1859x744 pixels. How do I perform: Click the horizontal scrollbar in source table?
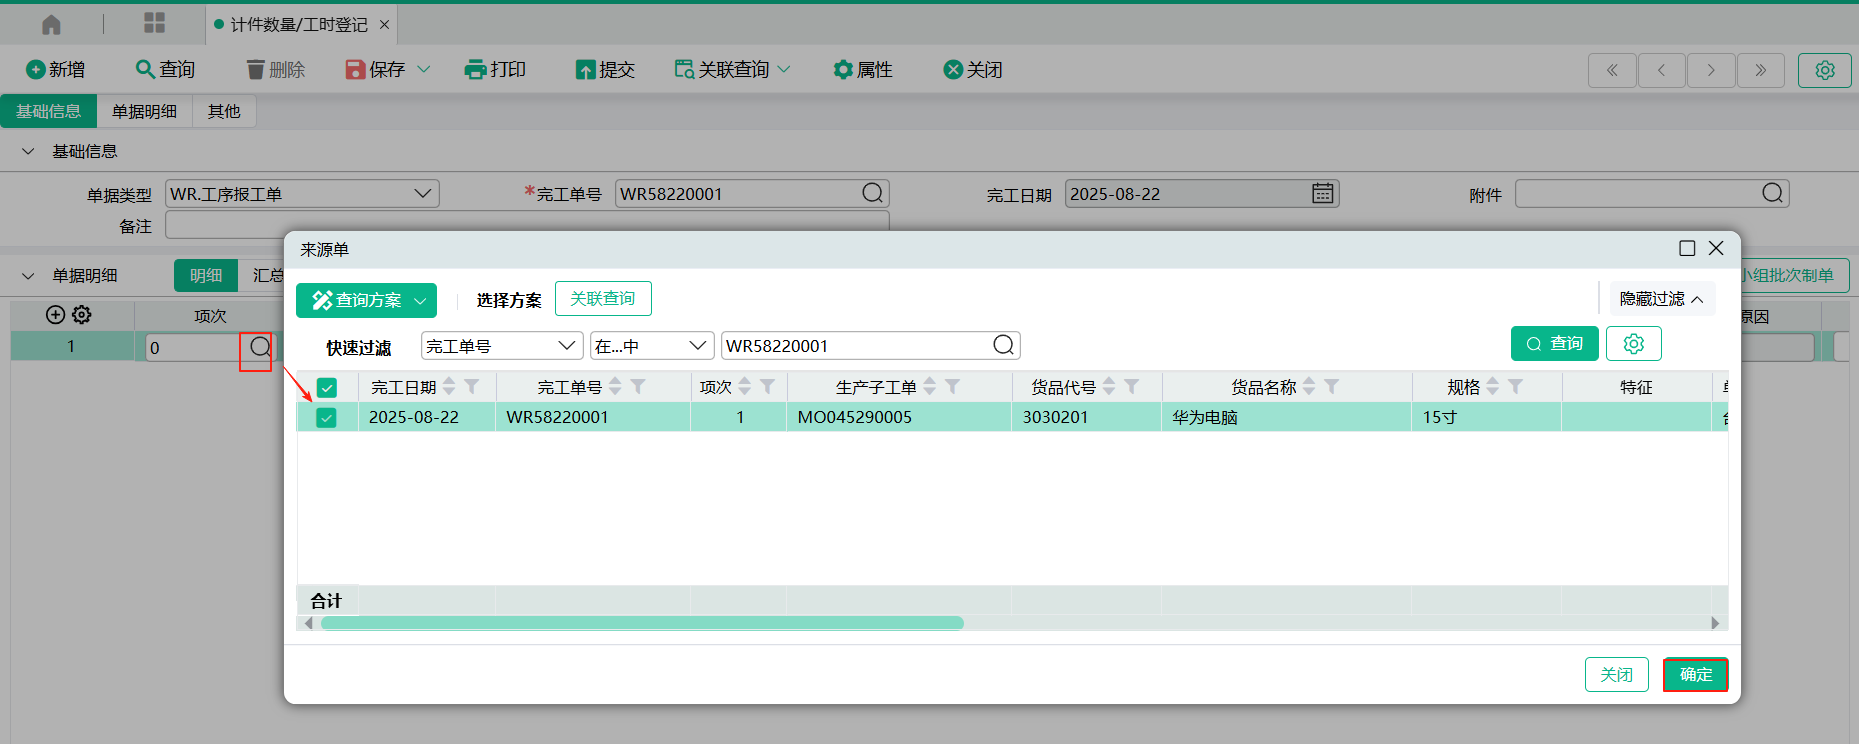click(642, 623)
